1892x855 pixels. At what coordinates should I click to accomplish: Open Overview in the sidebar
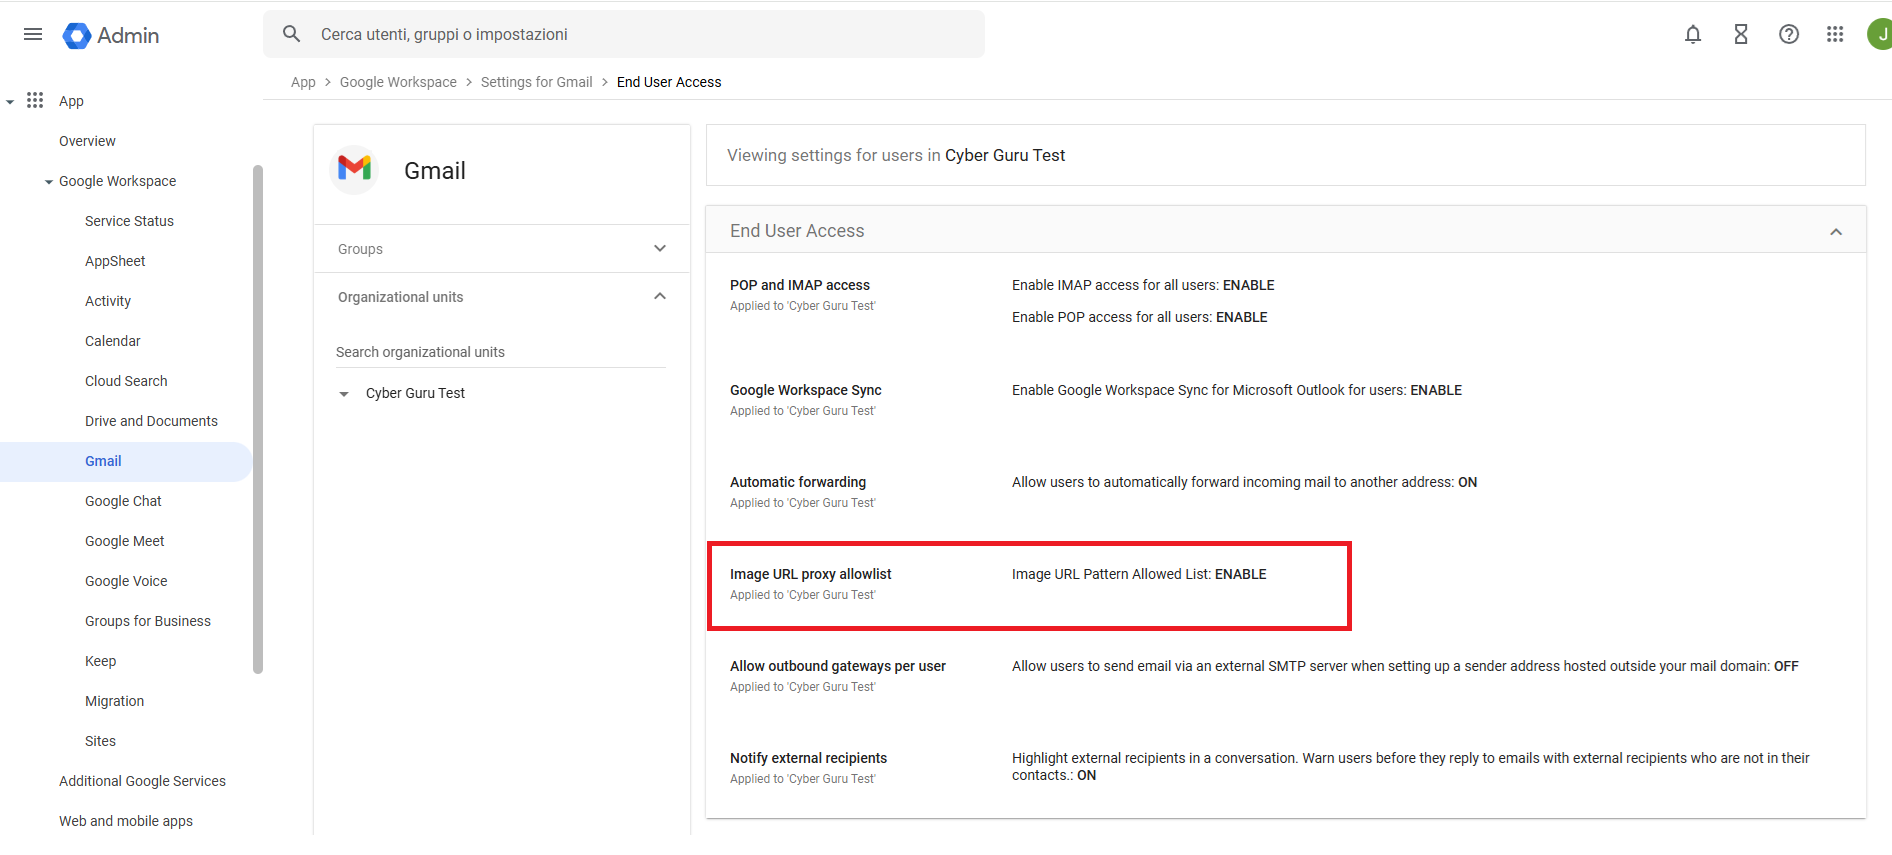[x=87, y=141]
